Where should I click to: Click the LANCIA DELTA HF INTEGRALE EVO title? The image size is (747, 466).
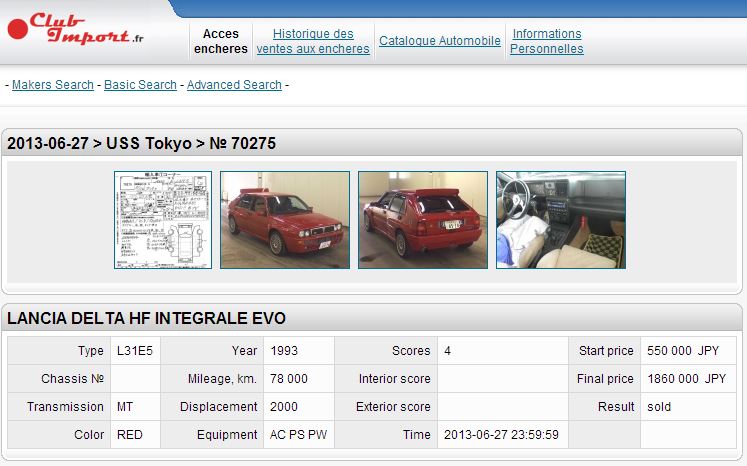click(146, 318)
